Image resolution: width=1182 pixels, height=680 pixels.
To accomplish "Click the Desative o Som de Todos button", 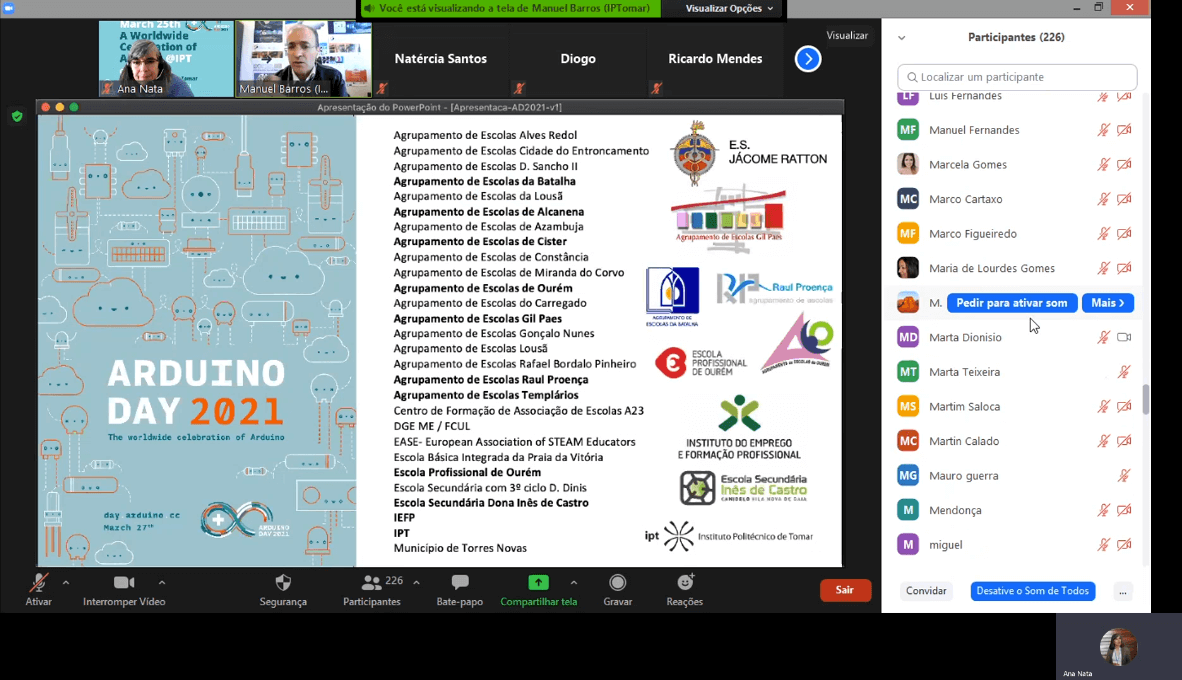I will [x=1032, y=591].
